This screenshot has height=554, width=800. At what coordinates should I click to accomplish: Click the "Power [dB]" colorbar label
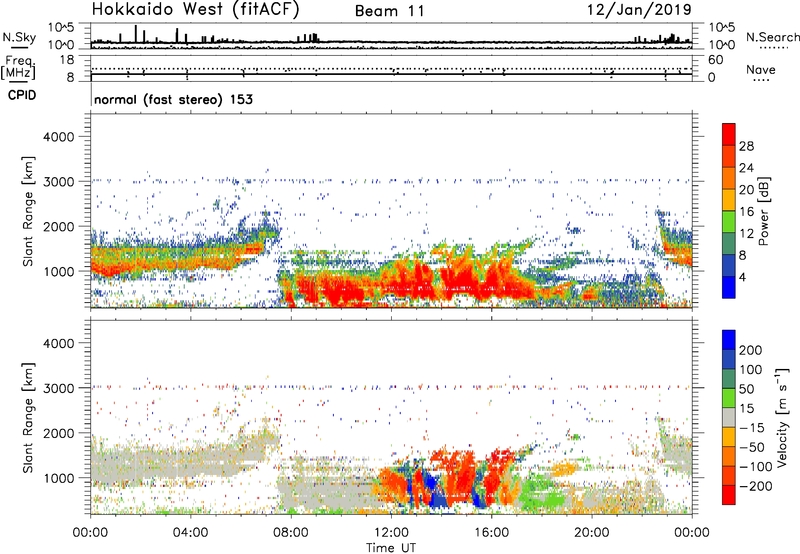tap(763, 211)
